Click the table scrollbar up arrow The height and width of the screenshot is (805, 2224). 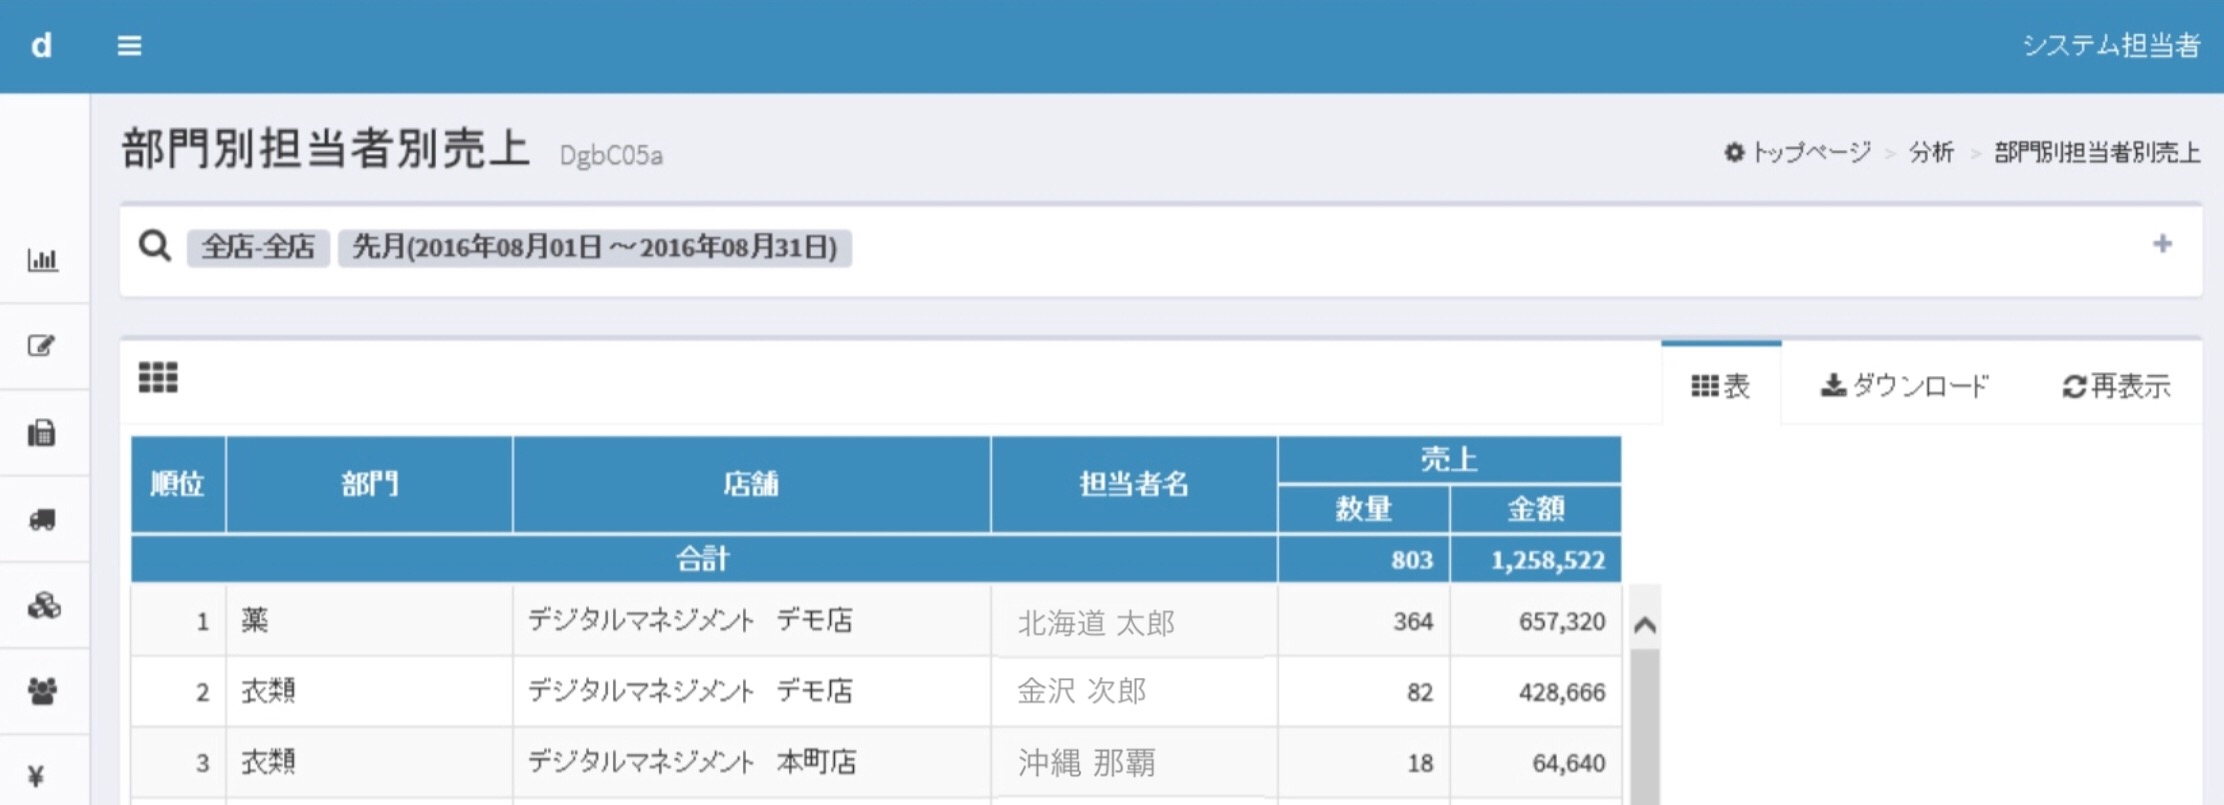(1645, 626)
